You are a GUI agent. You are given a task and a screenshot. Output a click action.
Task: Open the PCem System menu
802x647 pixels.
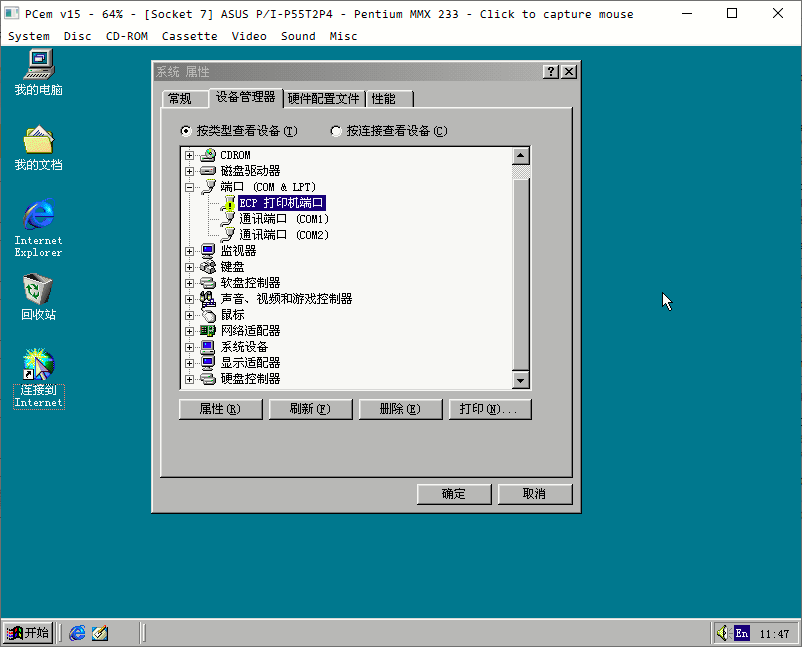tap(29, 36)
